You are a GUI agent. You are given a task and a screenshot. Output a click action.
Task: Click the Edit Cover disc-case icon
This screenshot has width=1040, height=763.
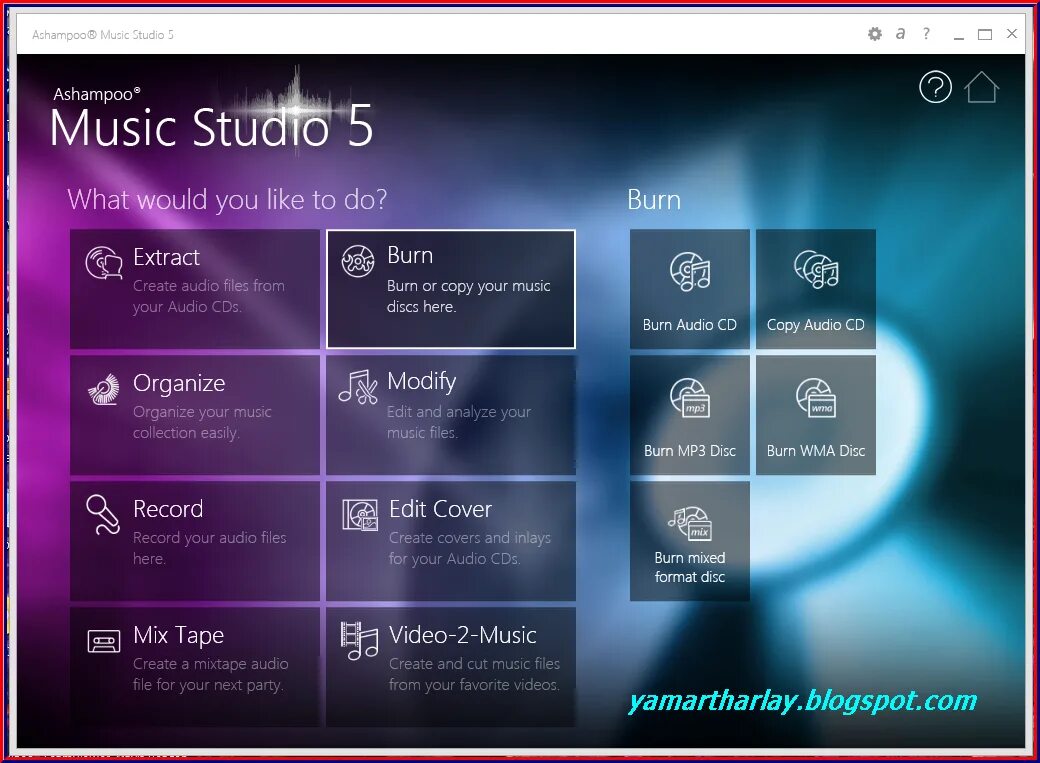[359, 515]
